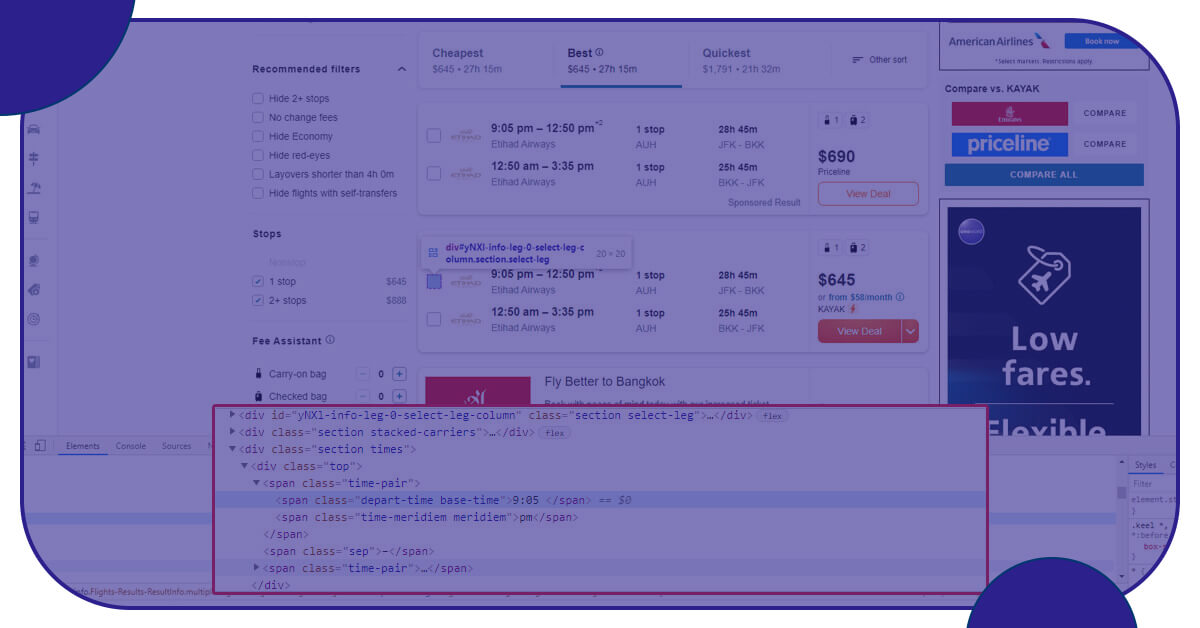Uncheck the 1 stop filter
Viewport: 1200px width, 628px height.
[258, 282]
